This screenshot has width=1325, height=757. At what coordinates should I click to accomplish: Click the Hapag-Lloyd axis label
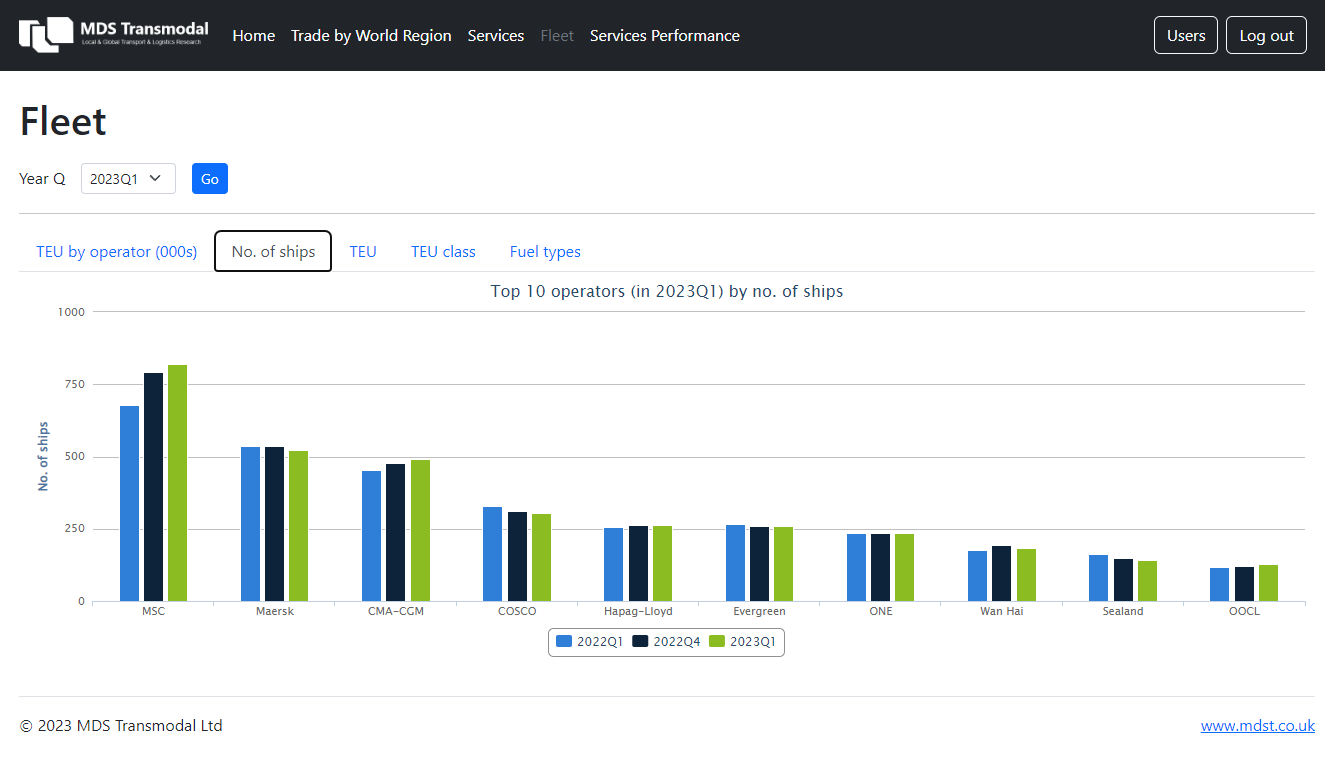(x=638, y=611)
